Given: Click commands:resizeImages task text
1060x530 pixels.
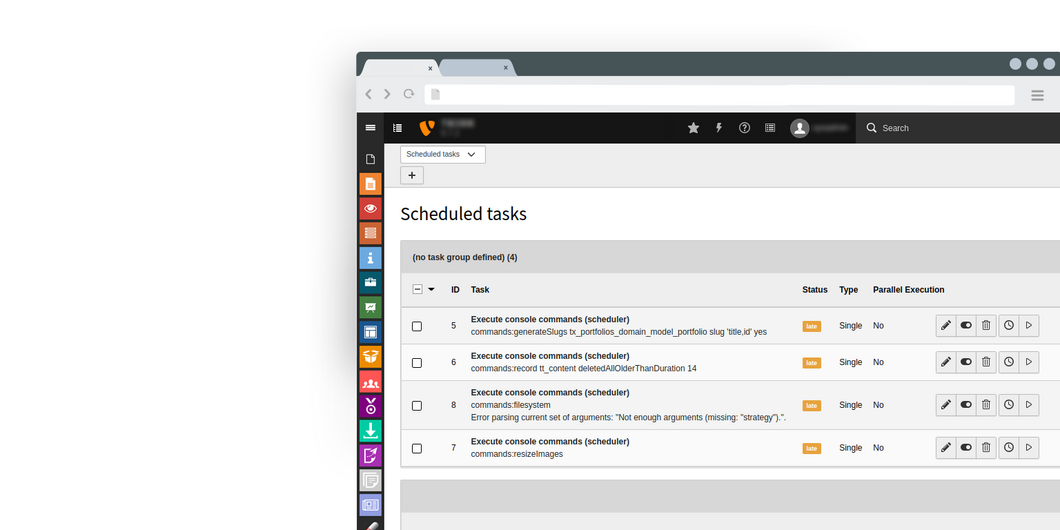Looking at the screenshot, I should [x=517, y=454].
